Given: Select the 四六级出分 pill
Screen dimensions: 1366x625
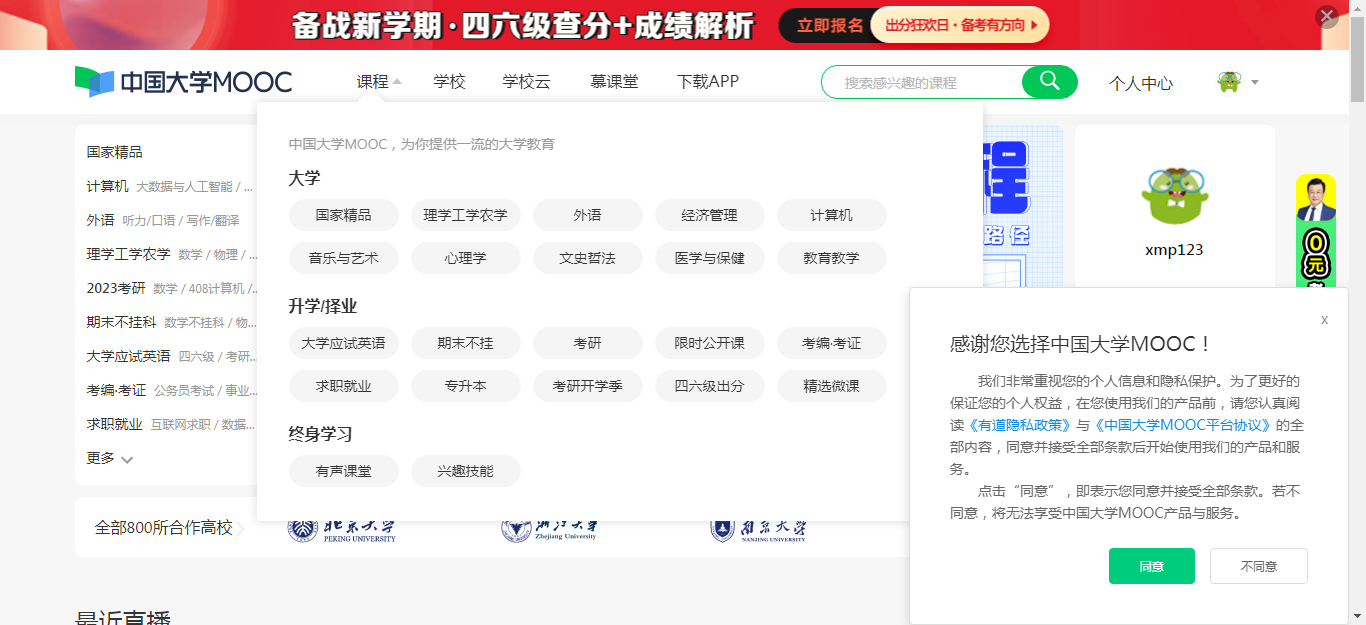Looking at the screenshot, I should pos(710,386).
